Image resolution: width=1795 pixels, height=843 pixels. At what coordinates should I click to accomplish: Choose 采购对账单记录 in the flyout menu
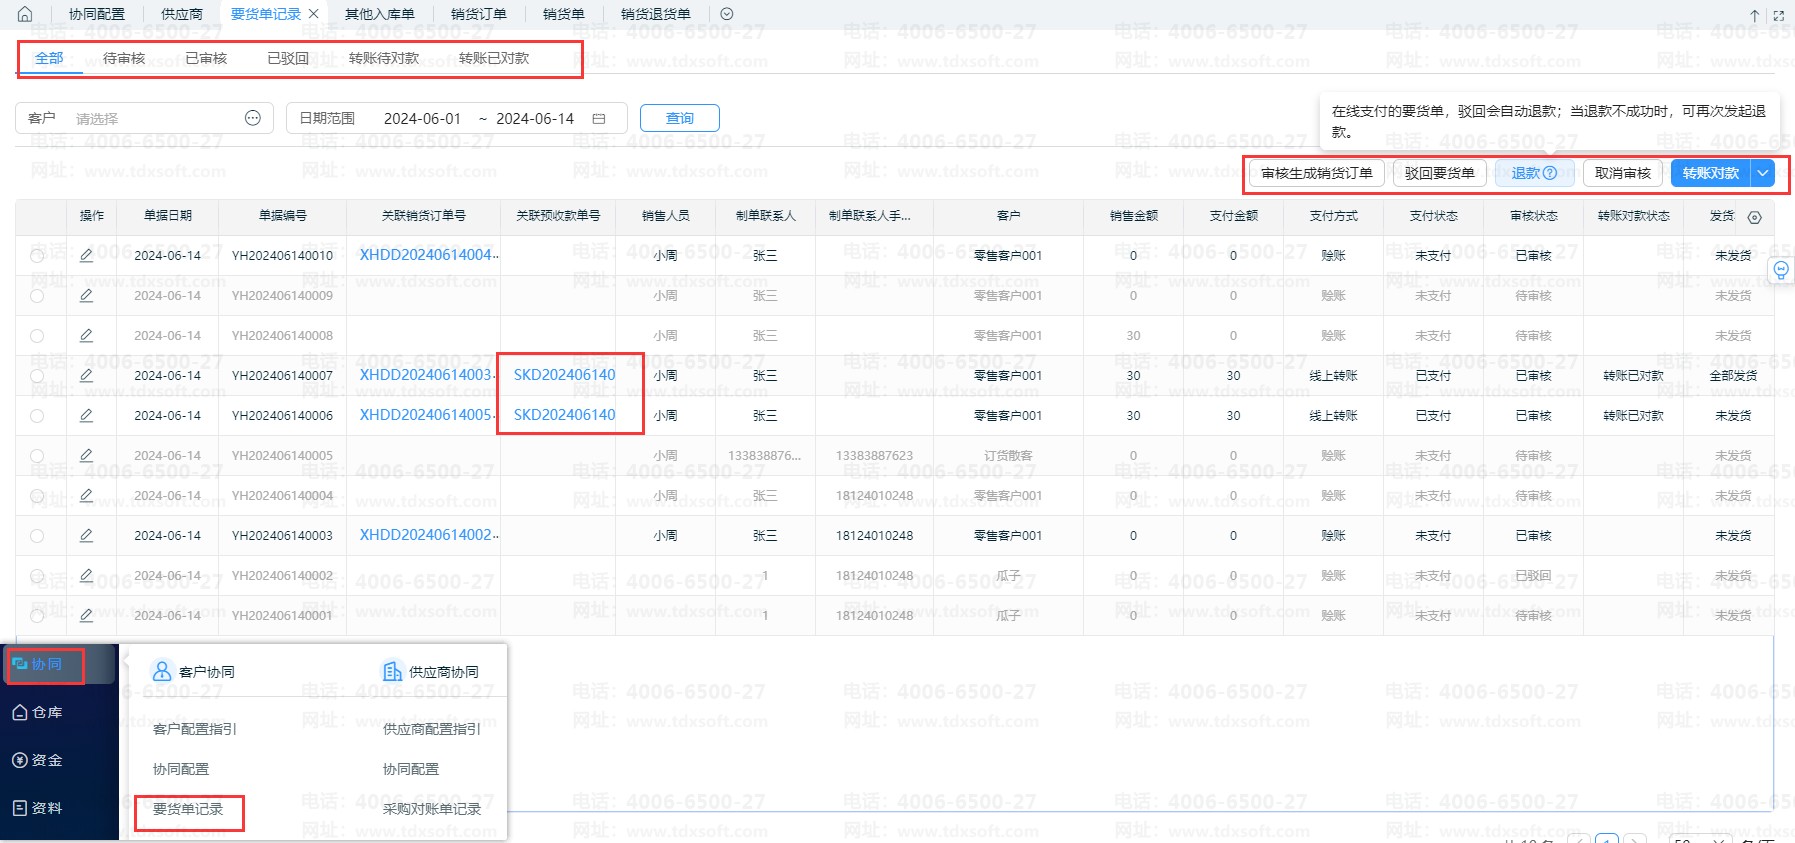(432, 809)
